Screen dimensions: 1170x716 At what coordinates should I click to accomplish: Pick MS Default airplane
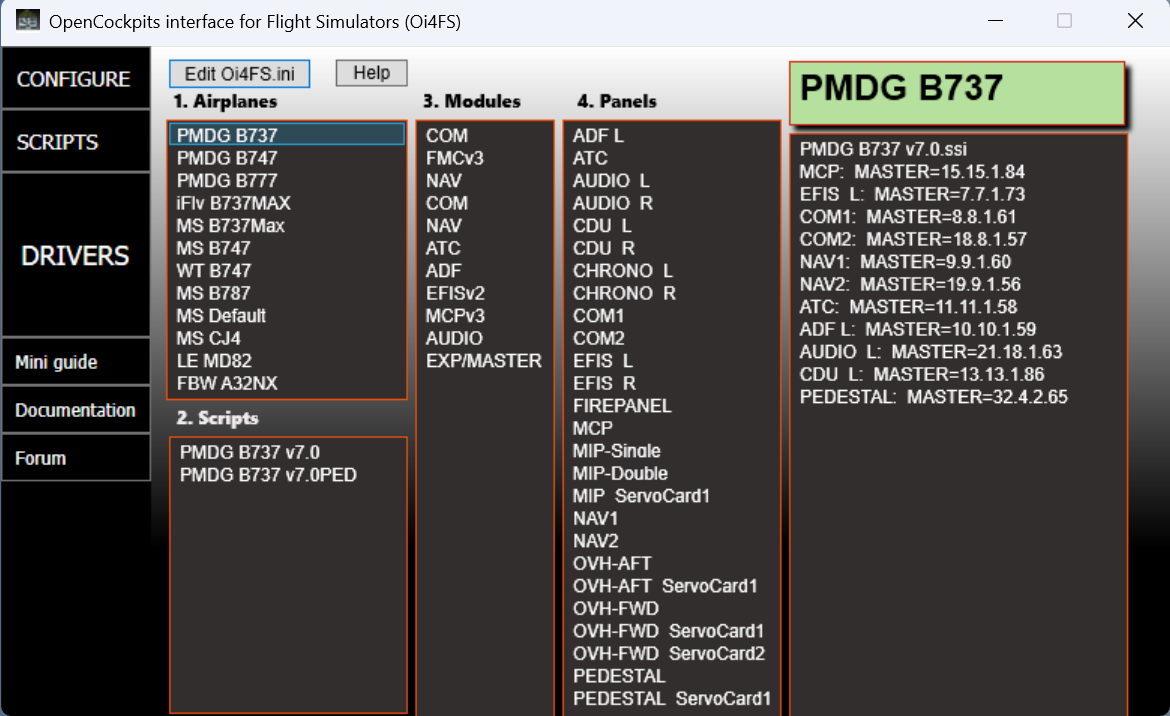pyautogui.click(x=221, y=315)
